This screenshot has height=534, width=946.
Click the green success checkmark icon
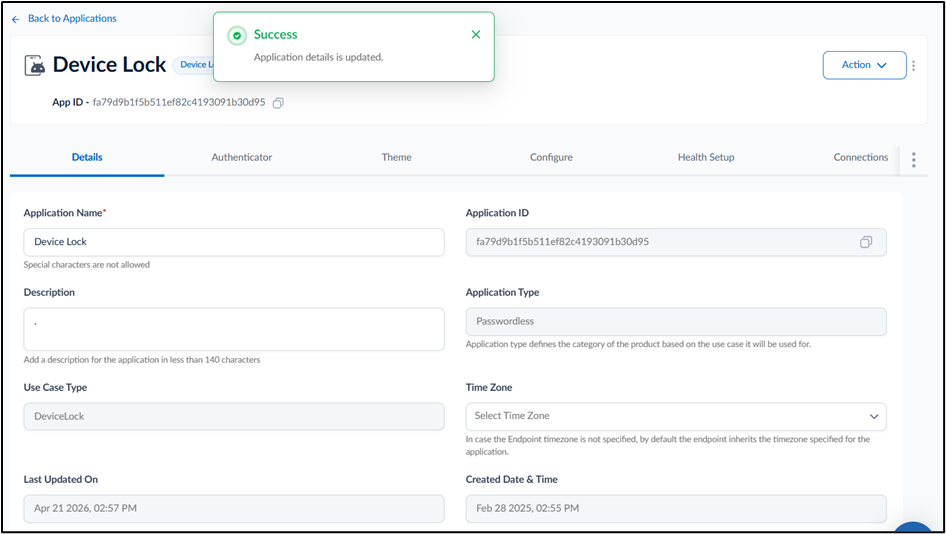pos(237,36)
